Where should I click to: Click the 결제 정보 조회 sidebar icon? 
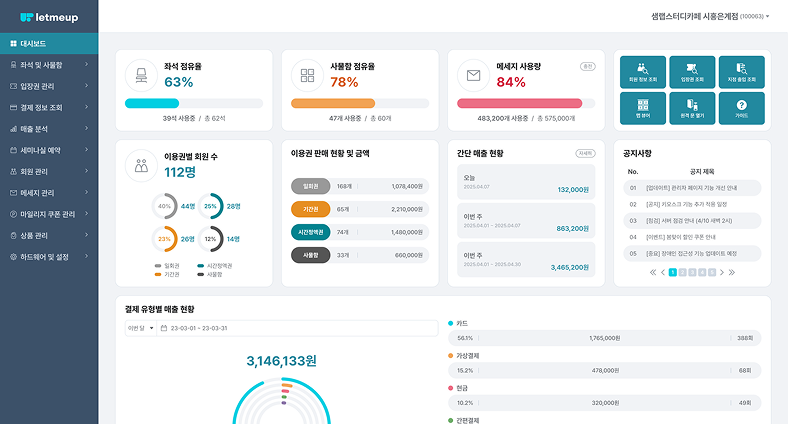tap(14, 108)
